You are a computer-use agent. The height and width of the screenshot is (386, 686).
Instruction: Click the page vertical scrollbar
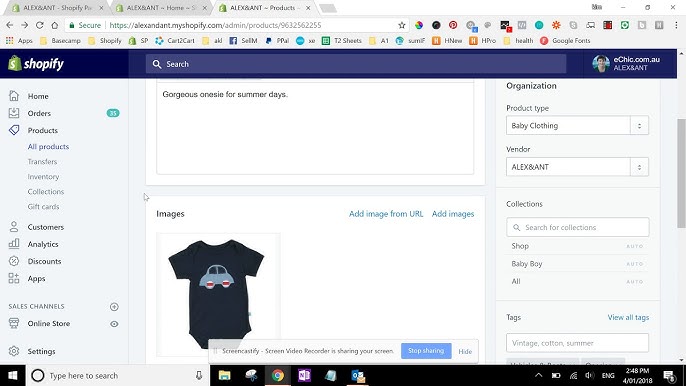point(681,173)
